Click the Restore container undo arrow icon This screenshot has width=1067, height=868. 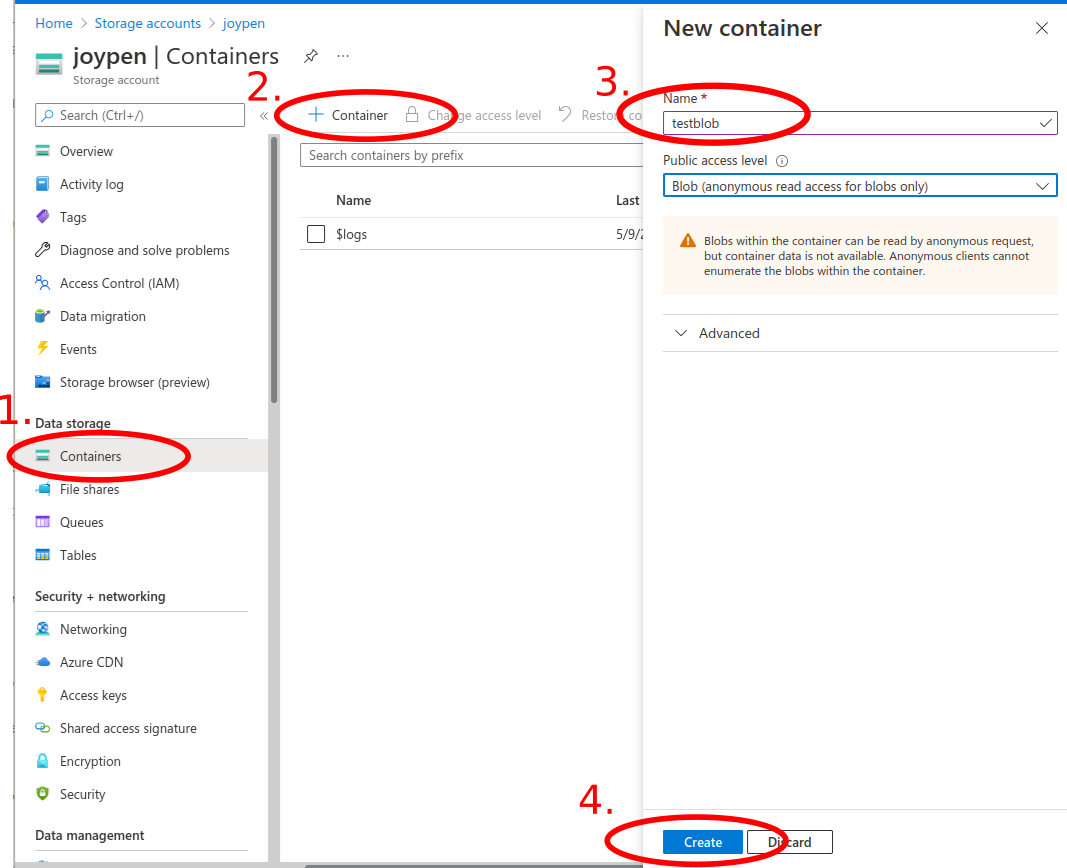click(x=565, y=114)
